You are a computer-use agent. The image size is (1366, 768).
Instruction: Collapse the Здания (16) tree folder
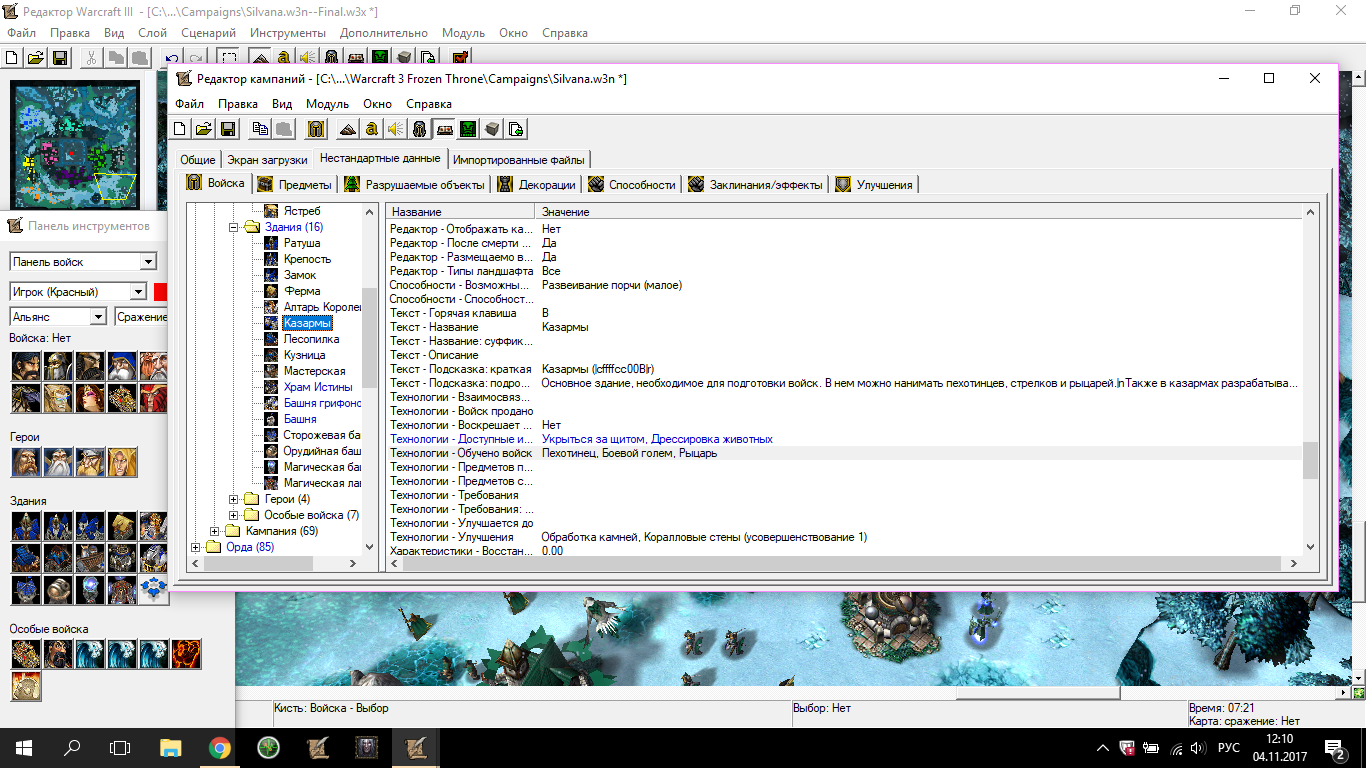click(x=234, y=227)
